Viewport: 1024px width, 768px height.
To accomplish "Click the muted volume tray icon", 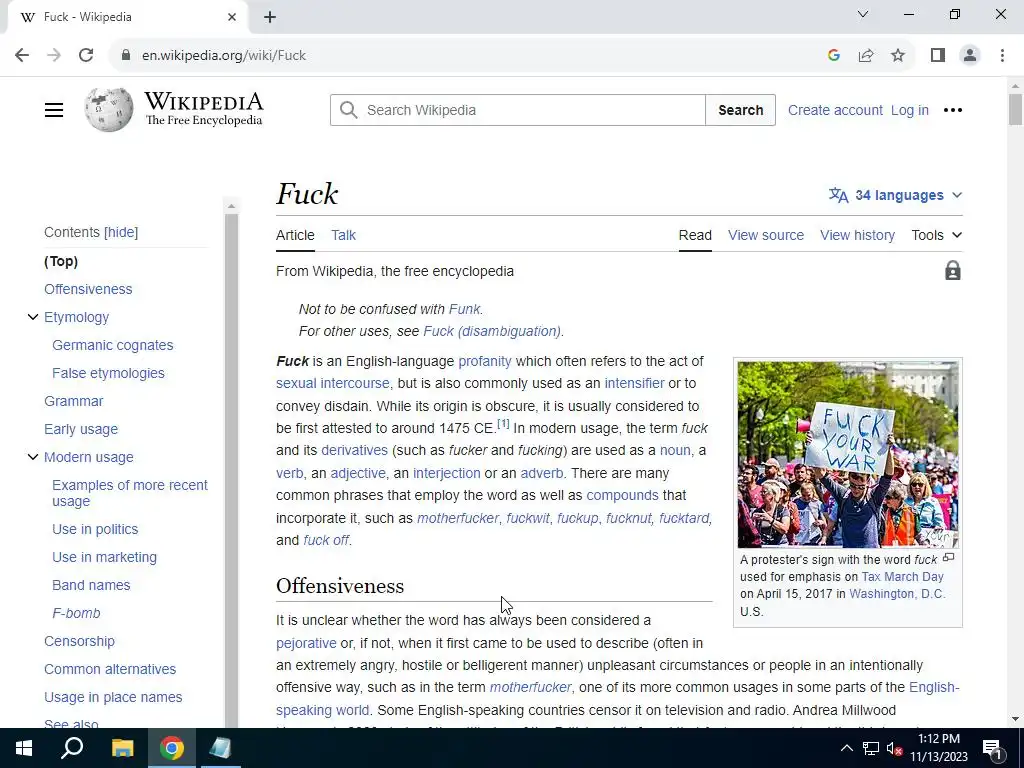I will [x=895, y=749].
